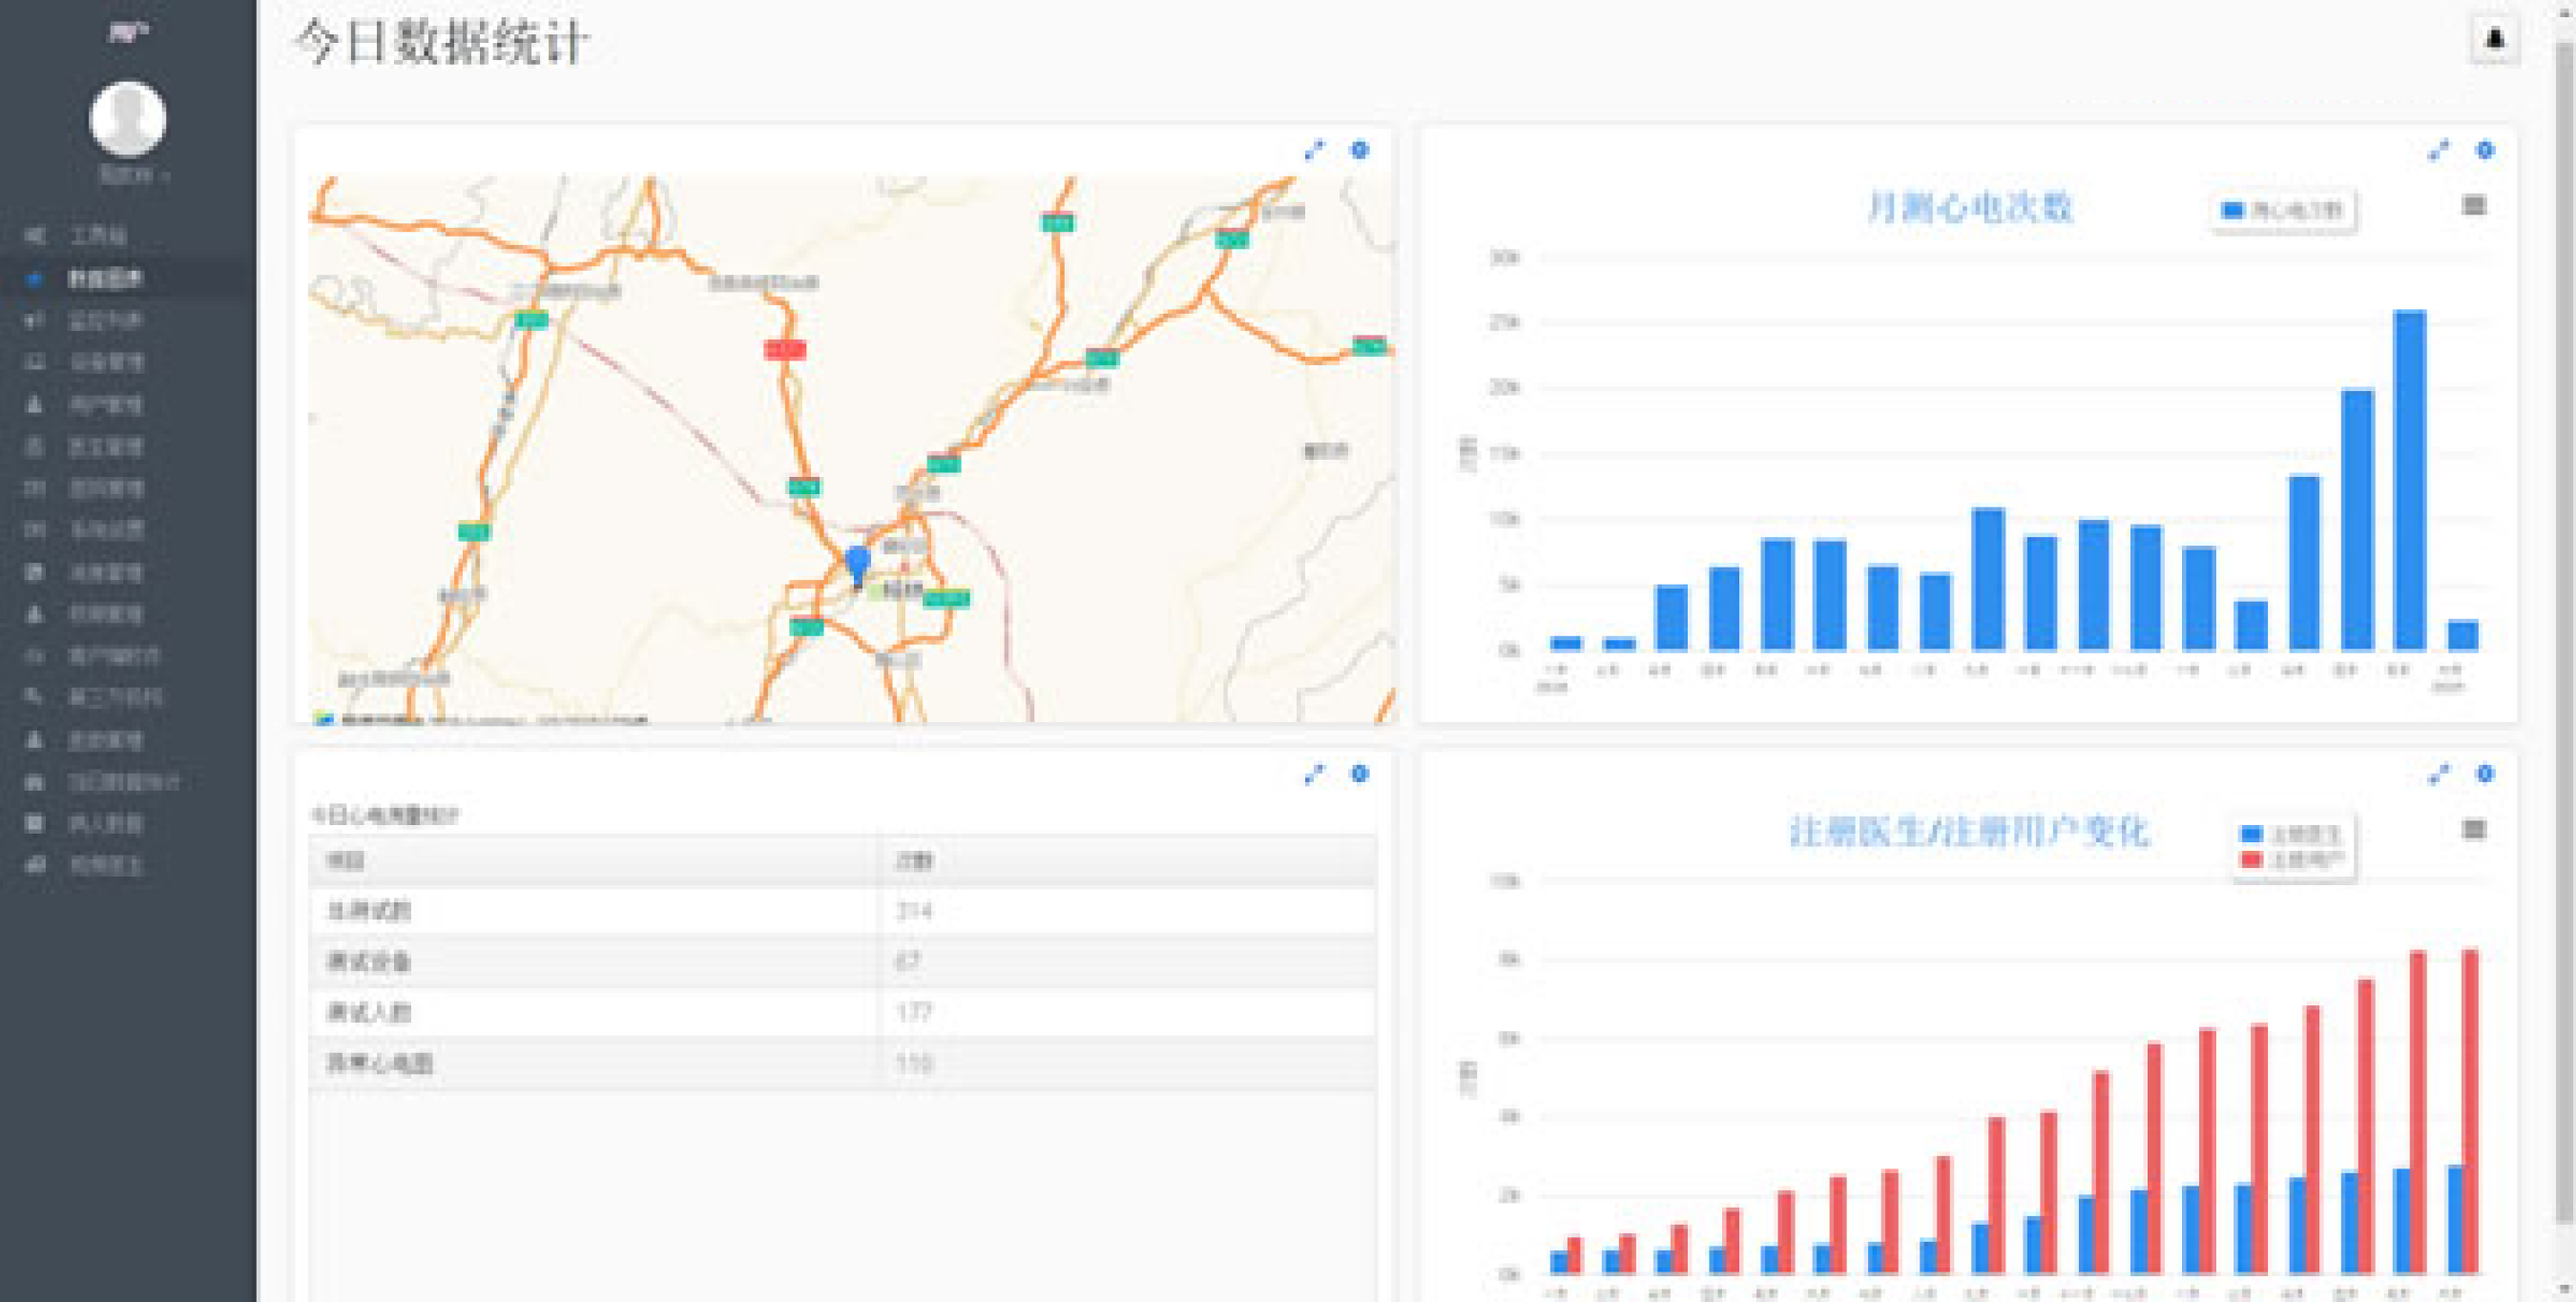Open 监控列表 in the sidebar
This screenshot has height=1302, width=2576.
(128, 320)
